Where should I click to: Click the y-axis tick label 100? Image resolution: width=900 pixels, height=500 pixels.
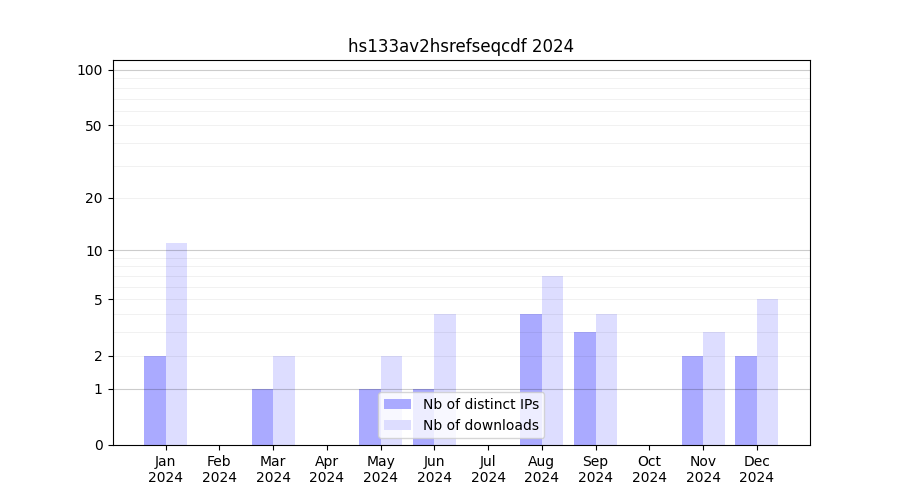[x=90, y=70]
